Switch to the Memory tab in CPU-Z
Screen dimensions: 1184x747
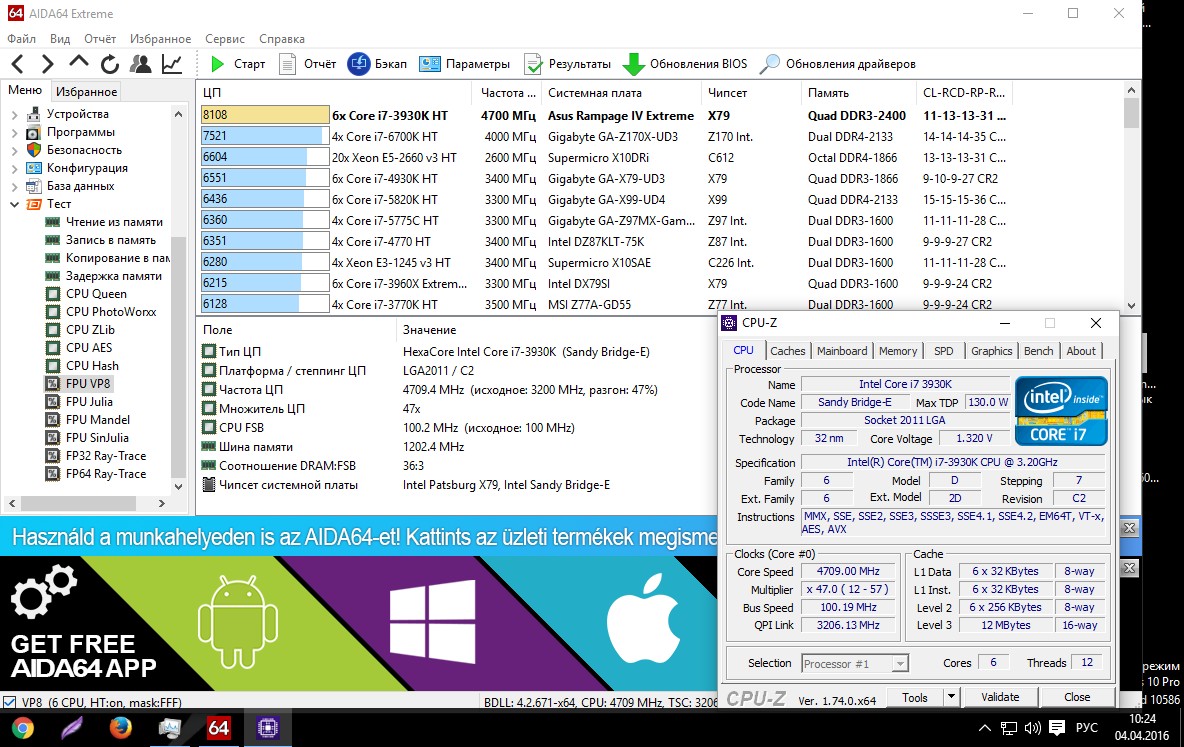[x=897, y=351]
